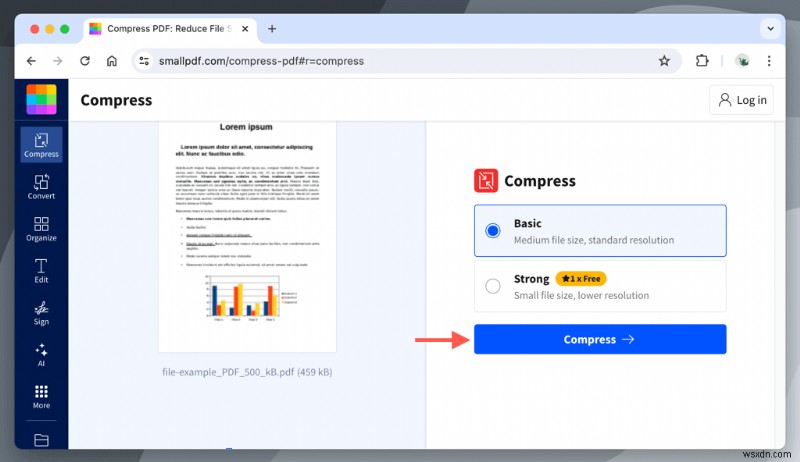The height and width of the screenshot is (462, 800).
Task: Open the Compress tool in the sidebar
Action: click(41, 145)
